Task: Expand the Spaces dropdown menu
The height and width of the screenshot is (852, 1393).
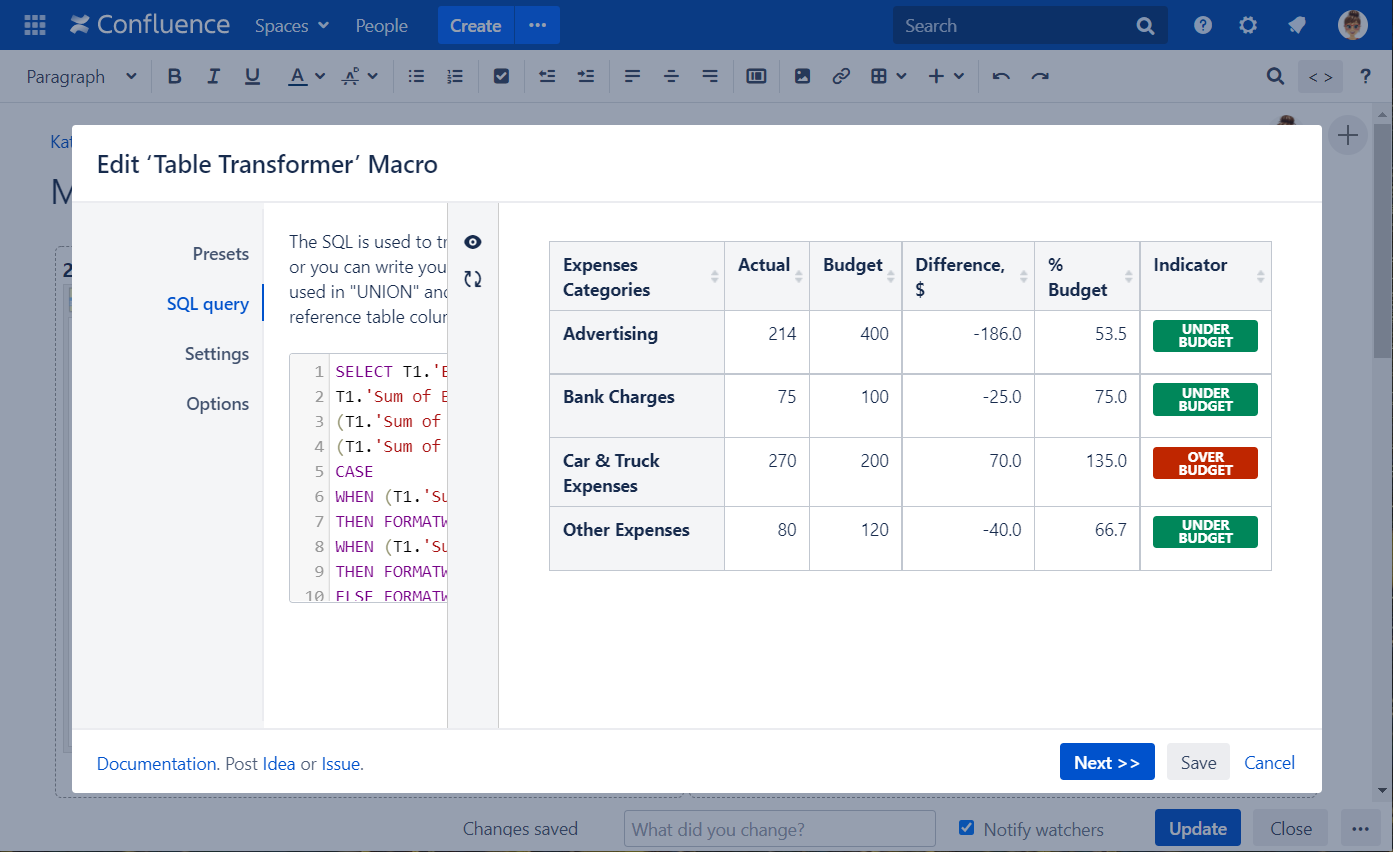Action: (x=291, y=26)
